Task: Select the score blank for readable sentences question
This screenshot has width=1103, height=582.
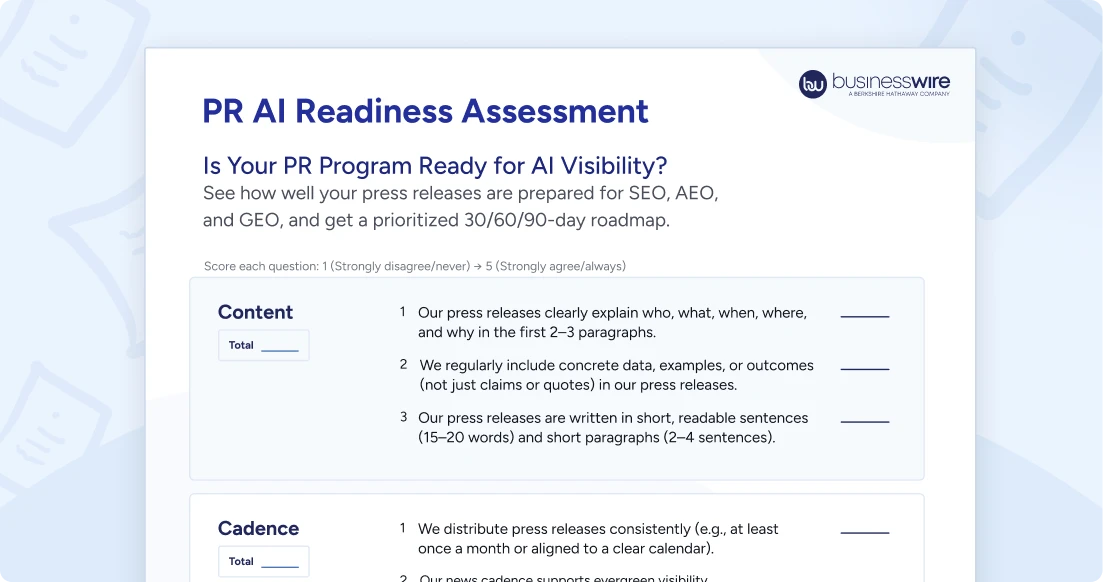Action: coord(864,421)
